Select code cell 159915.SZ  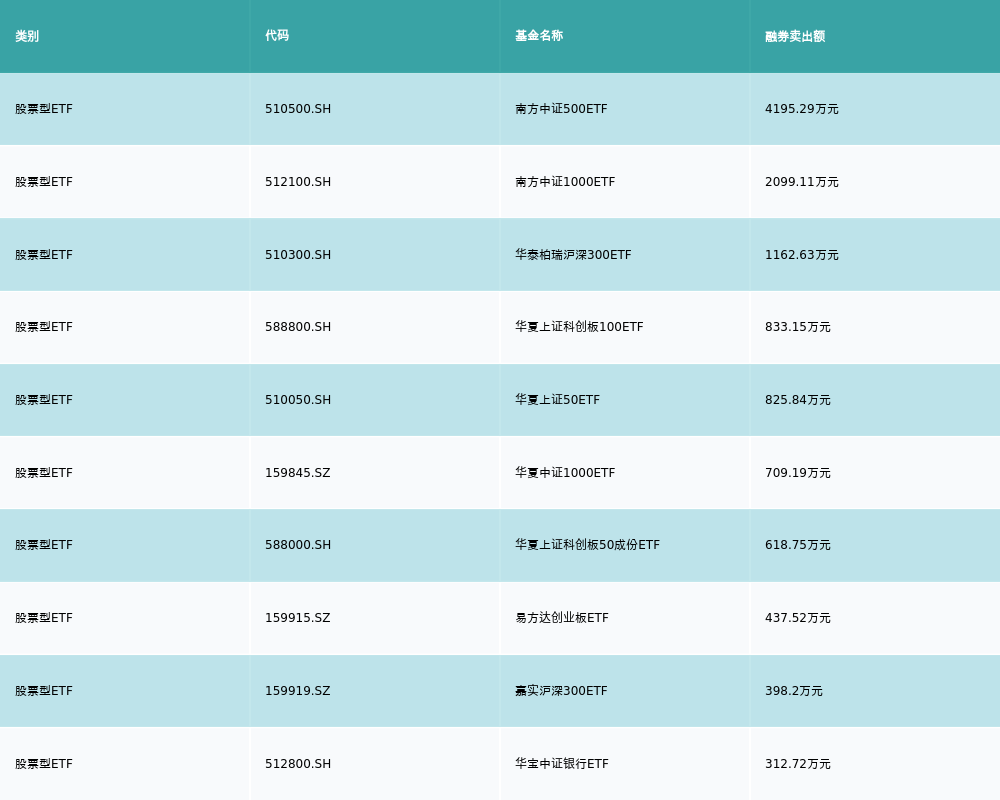[x=298, y=618]
